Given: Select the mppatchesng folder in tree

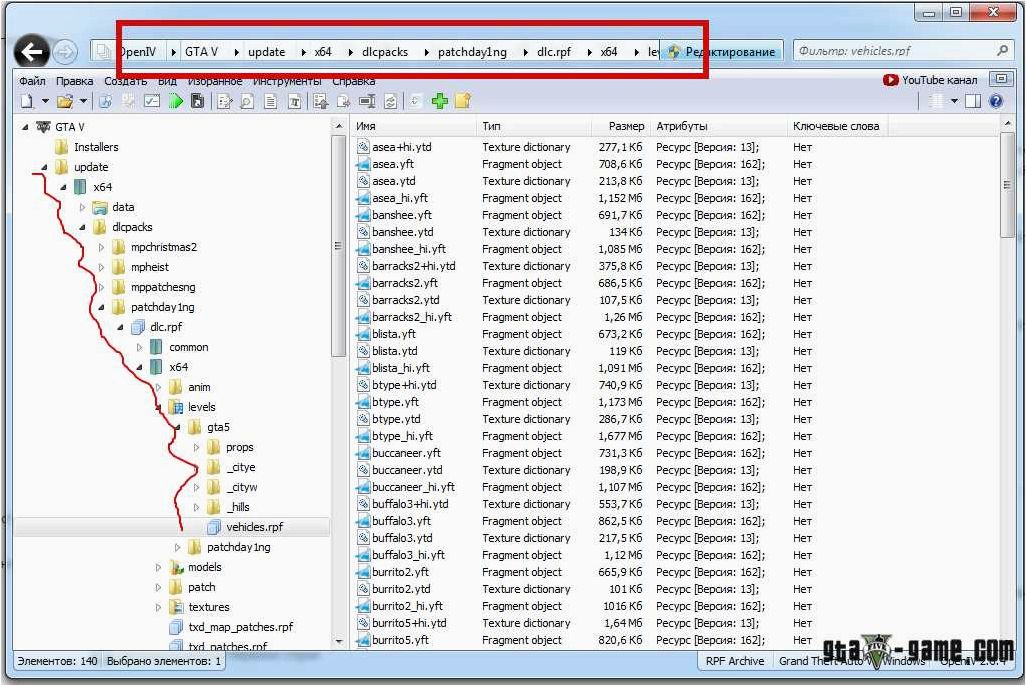Looking at the screenshot, I should tap(163, 287).
